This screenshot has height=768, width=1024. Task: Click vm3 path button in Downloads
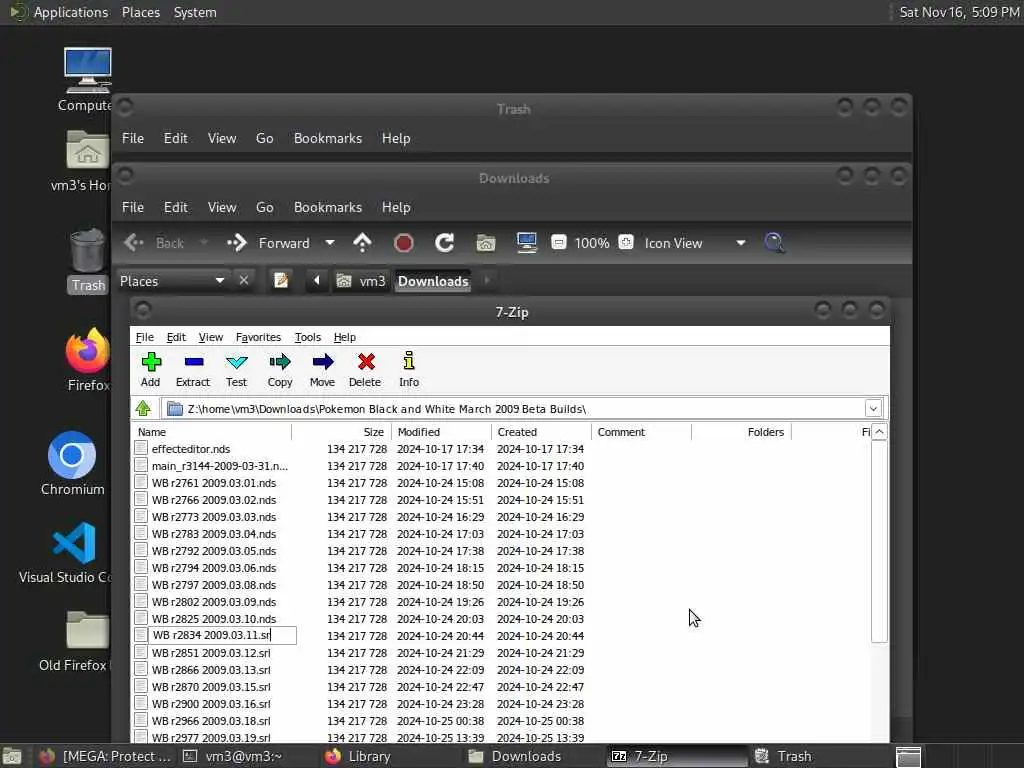pyautogui.click(x=362, y=281)
